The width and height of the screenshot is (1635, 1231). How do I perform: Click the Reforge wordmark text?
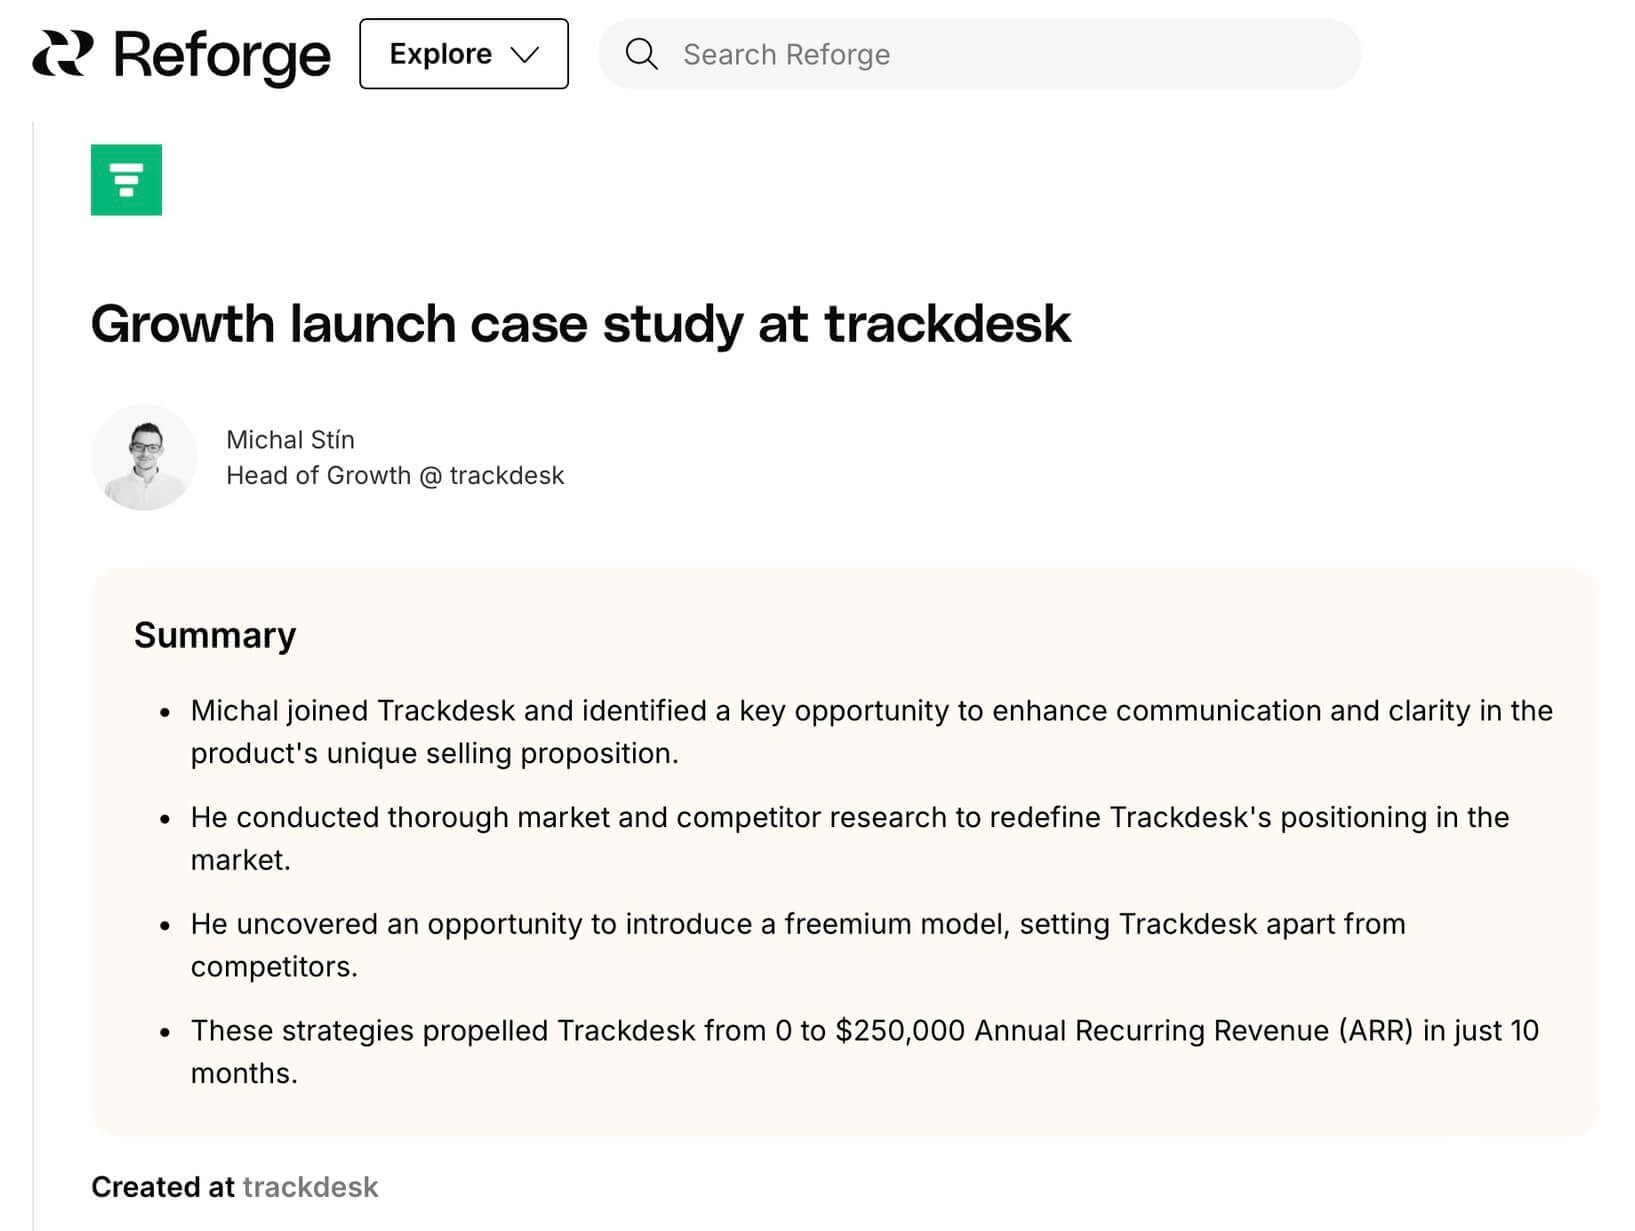coord(222,56)
